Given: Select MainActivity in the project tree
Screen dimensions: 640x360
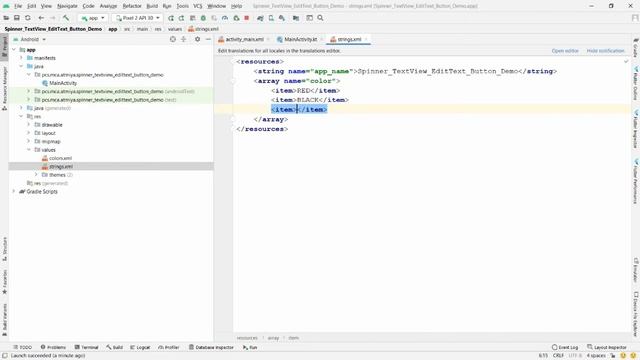Looking at the screenshot, I should [63, 83].
